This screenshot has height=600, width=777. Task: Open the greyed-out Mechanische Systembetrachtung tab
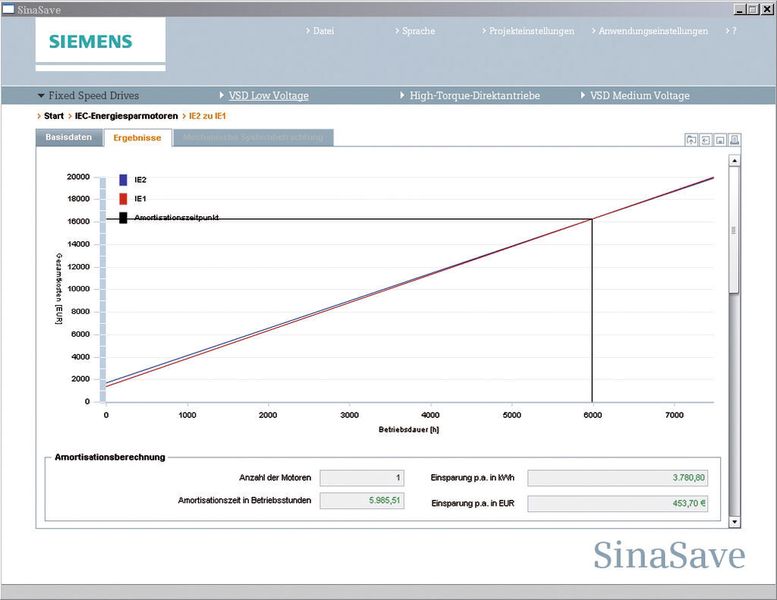click(x=253, y=137)
